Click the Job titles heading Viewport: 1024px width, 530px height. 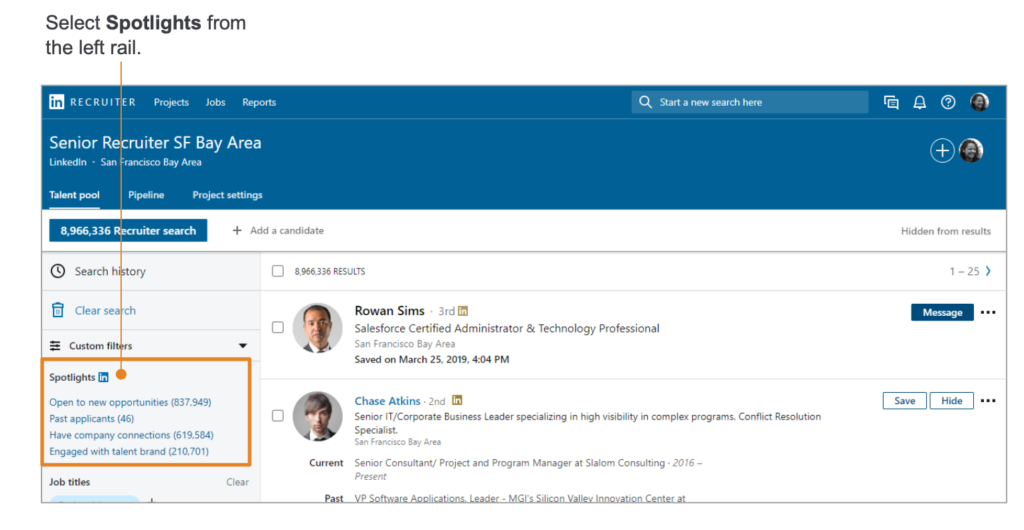point(69,482)
